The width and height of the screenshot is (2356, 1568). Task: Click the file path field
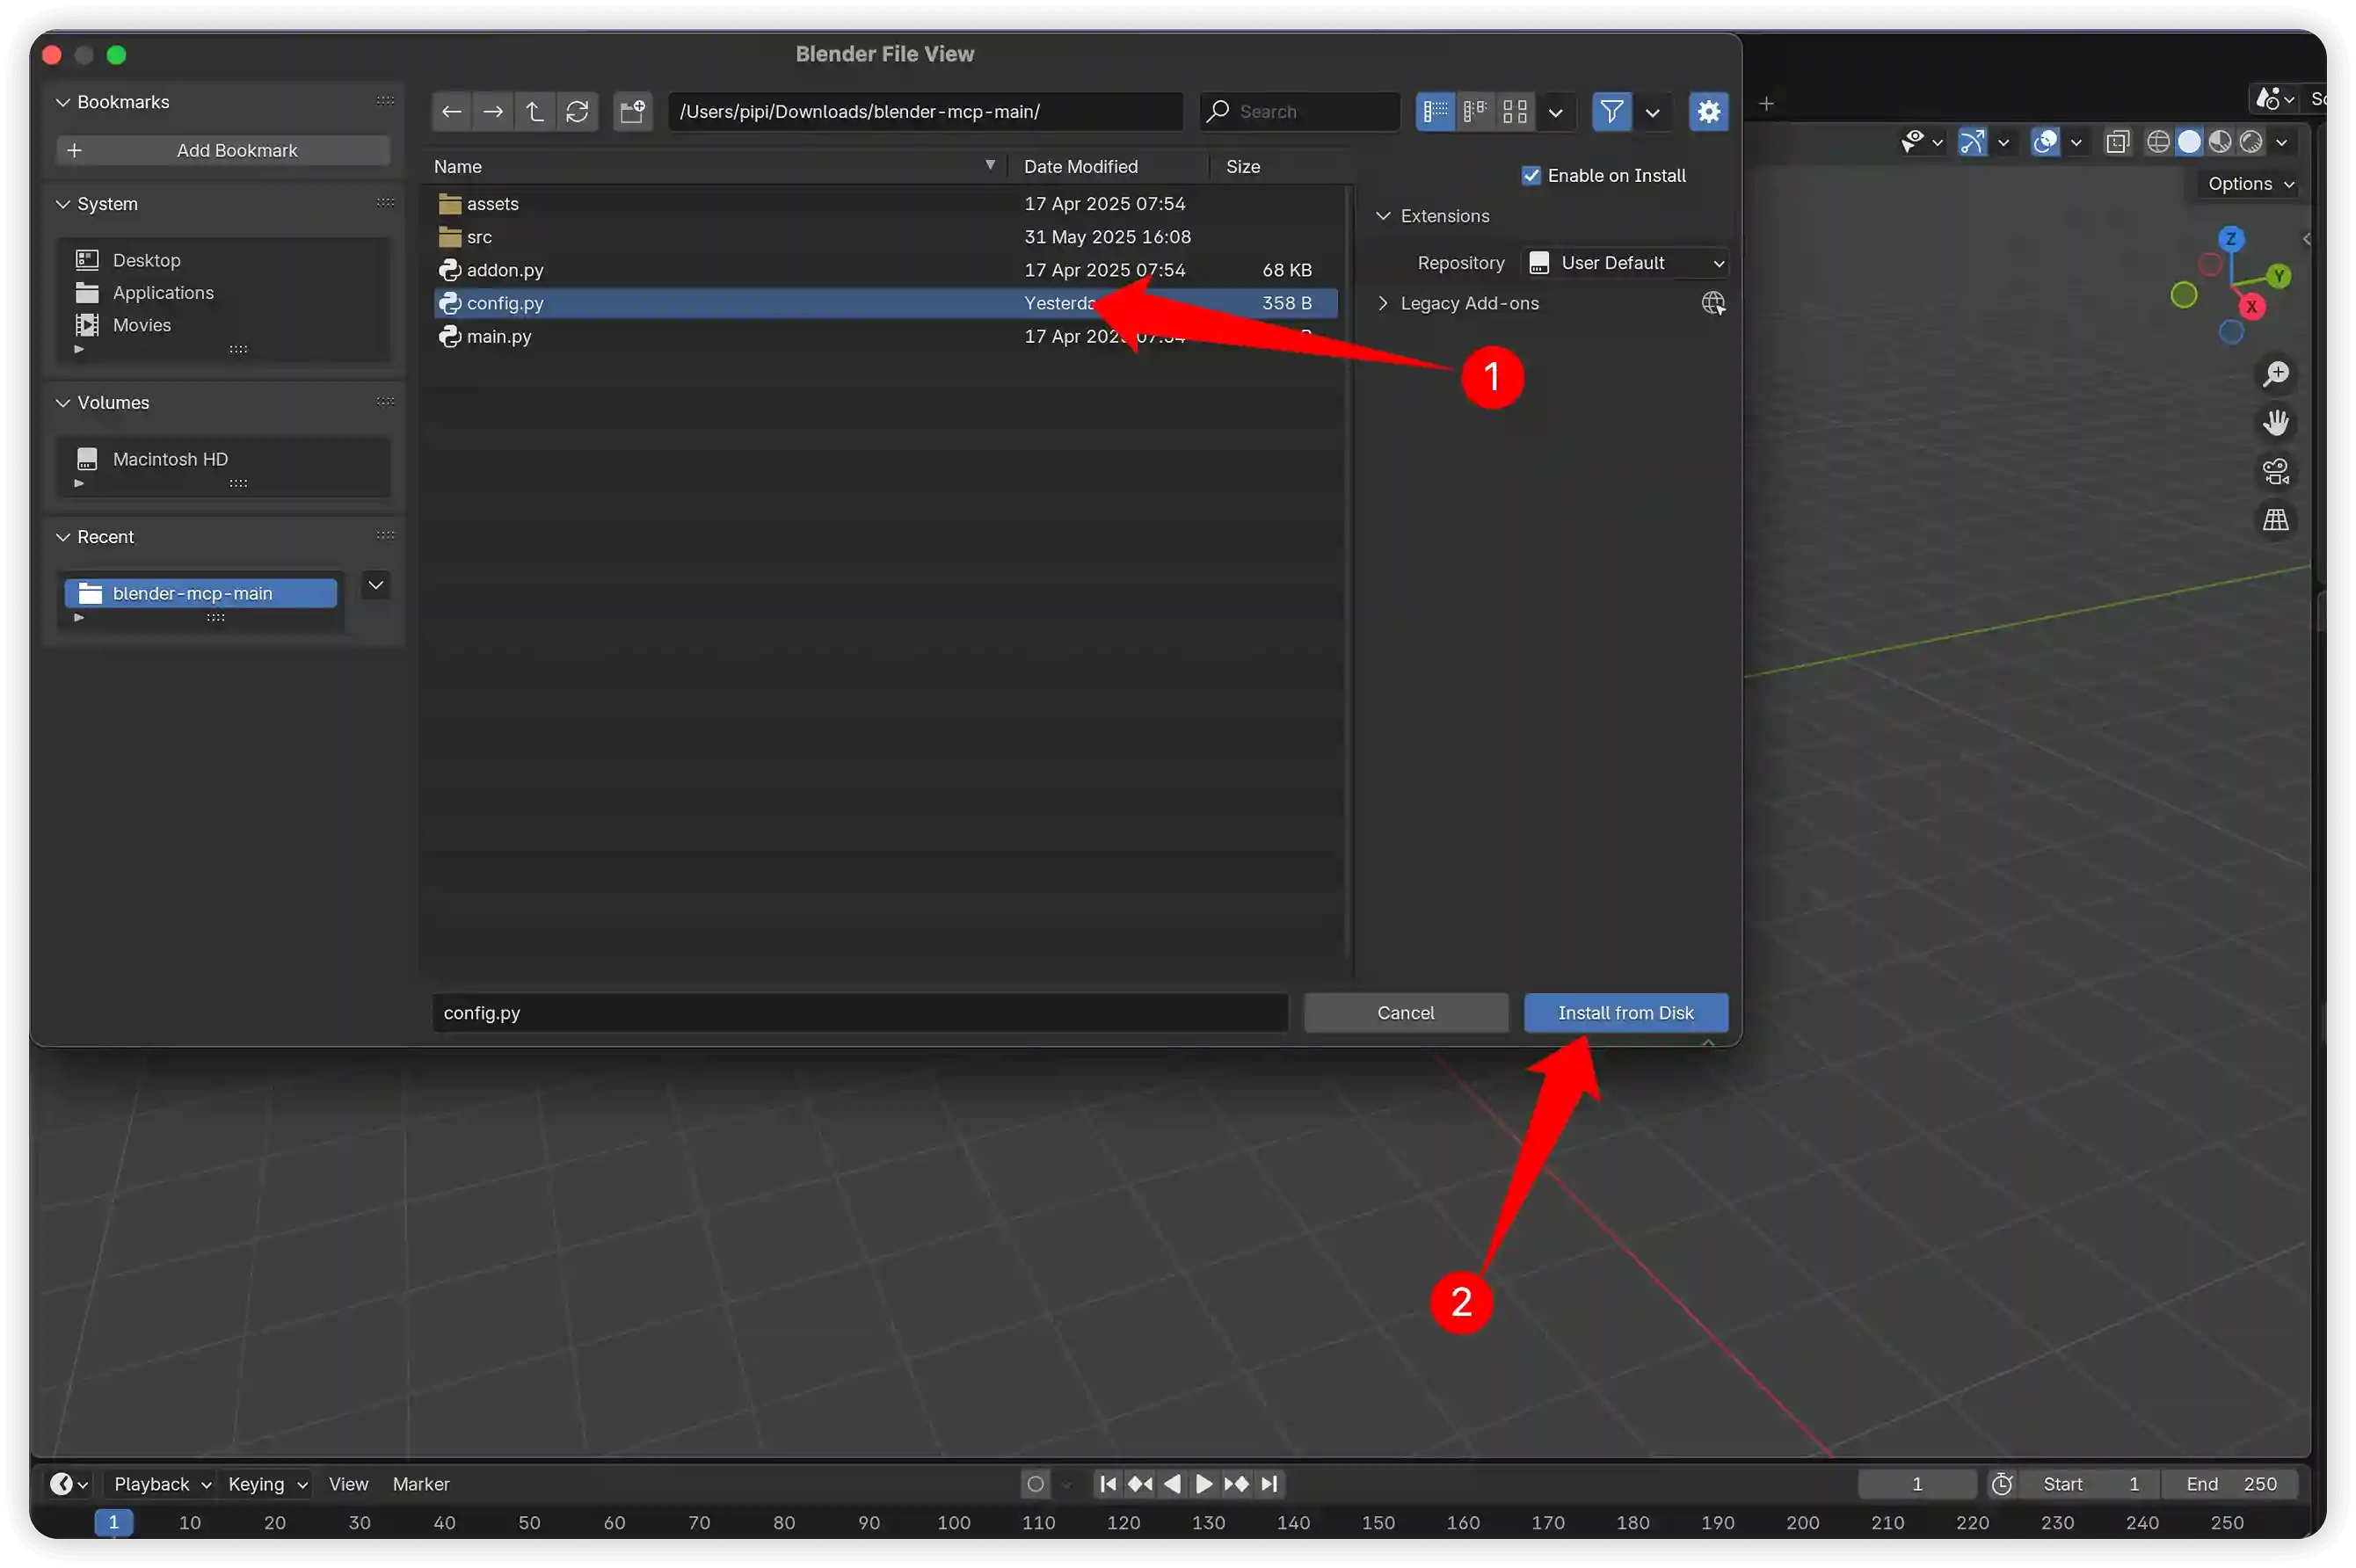pos(925,111)
